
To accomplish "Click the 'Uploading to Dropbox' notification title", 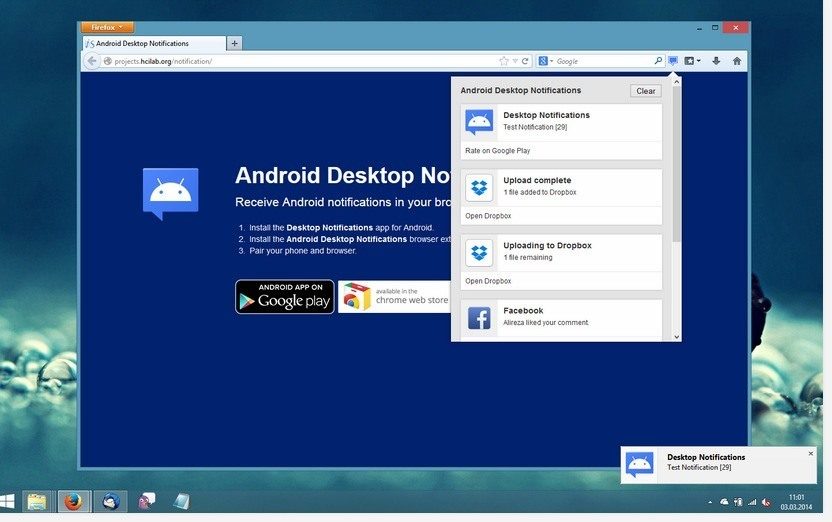I will pyautogui.click(x=547, y=246).
